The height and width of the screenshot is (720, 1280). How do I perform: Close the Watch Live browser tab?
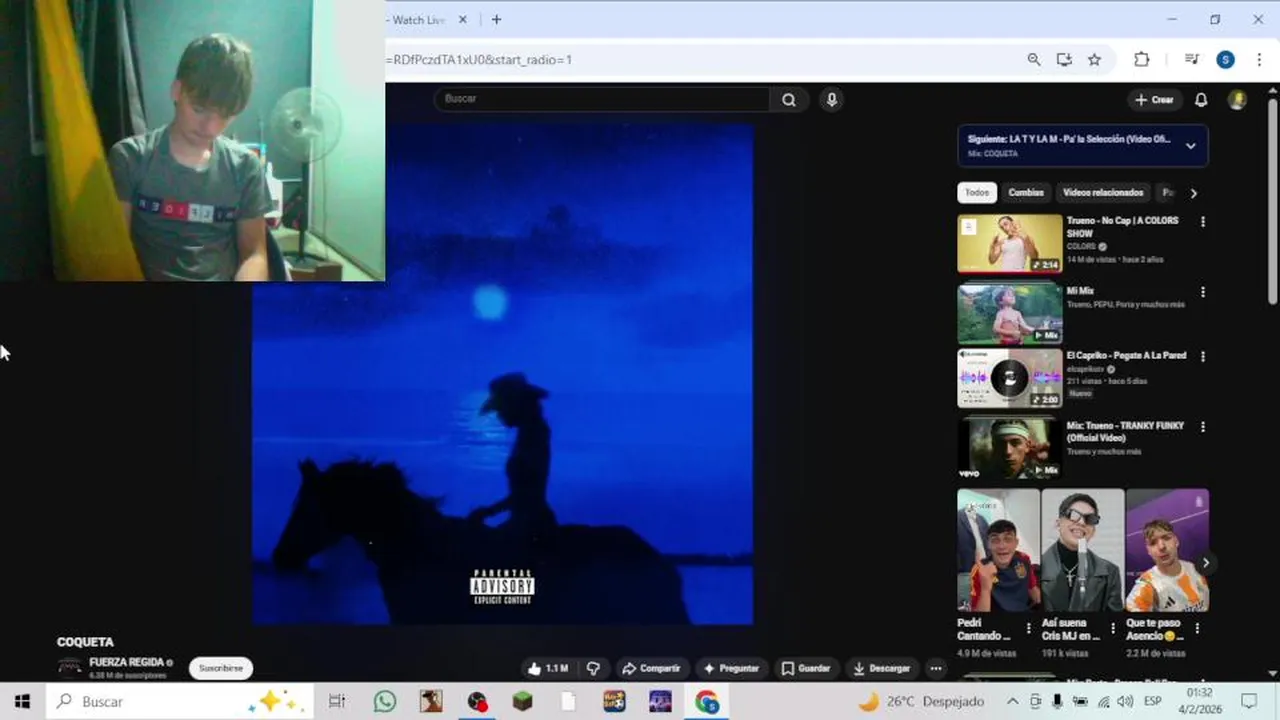463,19
